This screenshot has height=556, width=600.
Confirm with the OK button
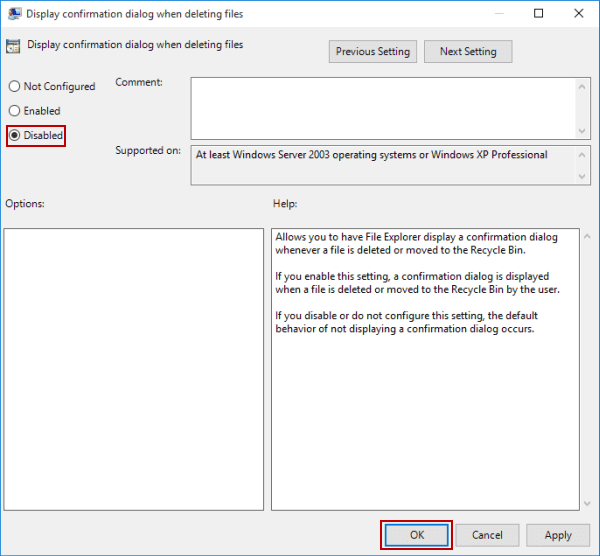pyautogui.click(x=417, y=535)
